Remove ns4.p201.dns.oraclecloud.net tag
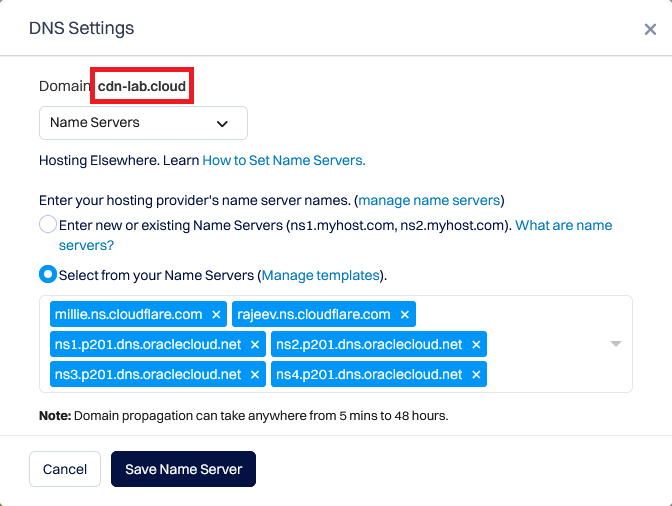Image resolution: width=672 pixels, height=506 pixels. point(476,374)
